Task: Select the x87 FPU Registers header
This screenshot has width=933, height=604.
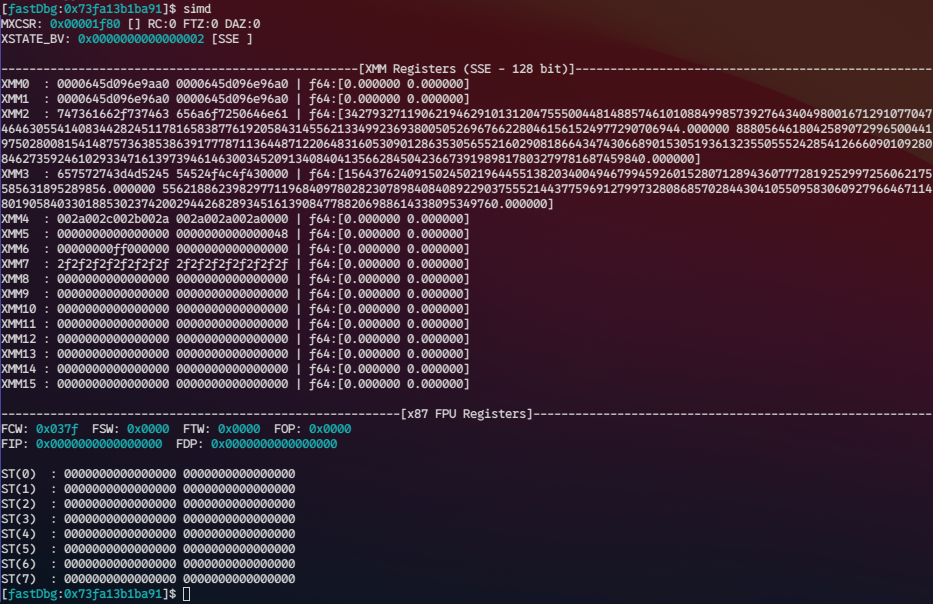Action: pyautogui.click(x=466, y=414)
